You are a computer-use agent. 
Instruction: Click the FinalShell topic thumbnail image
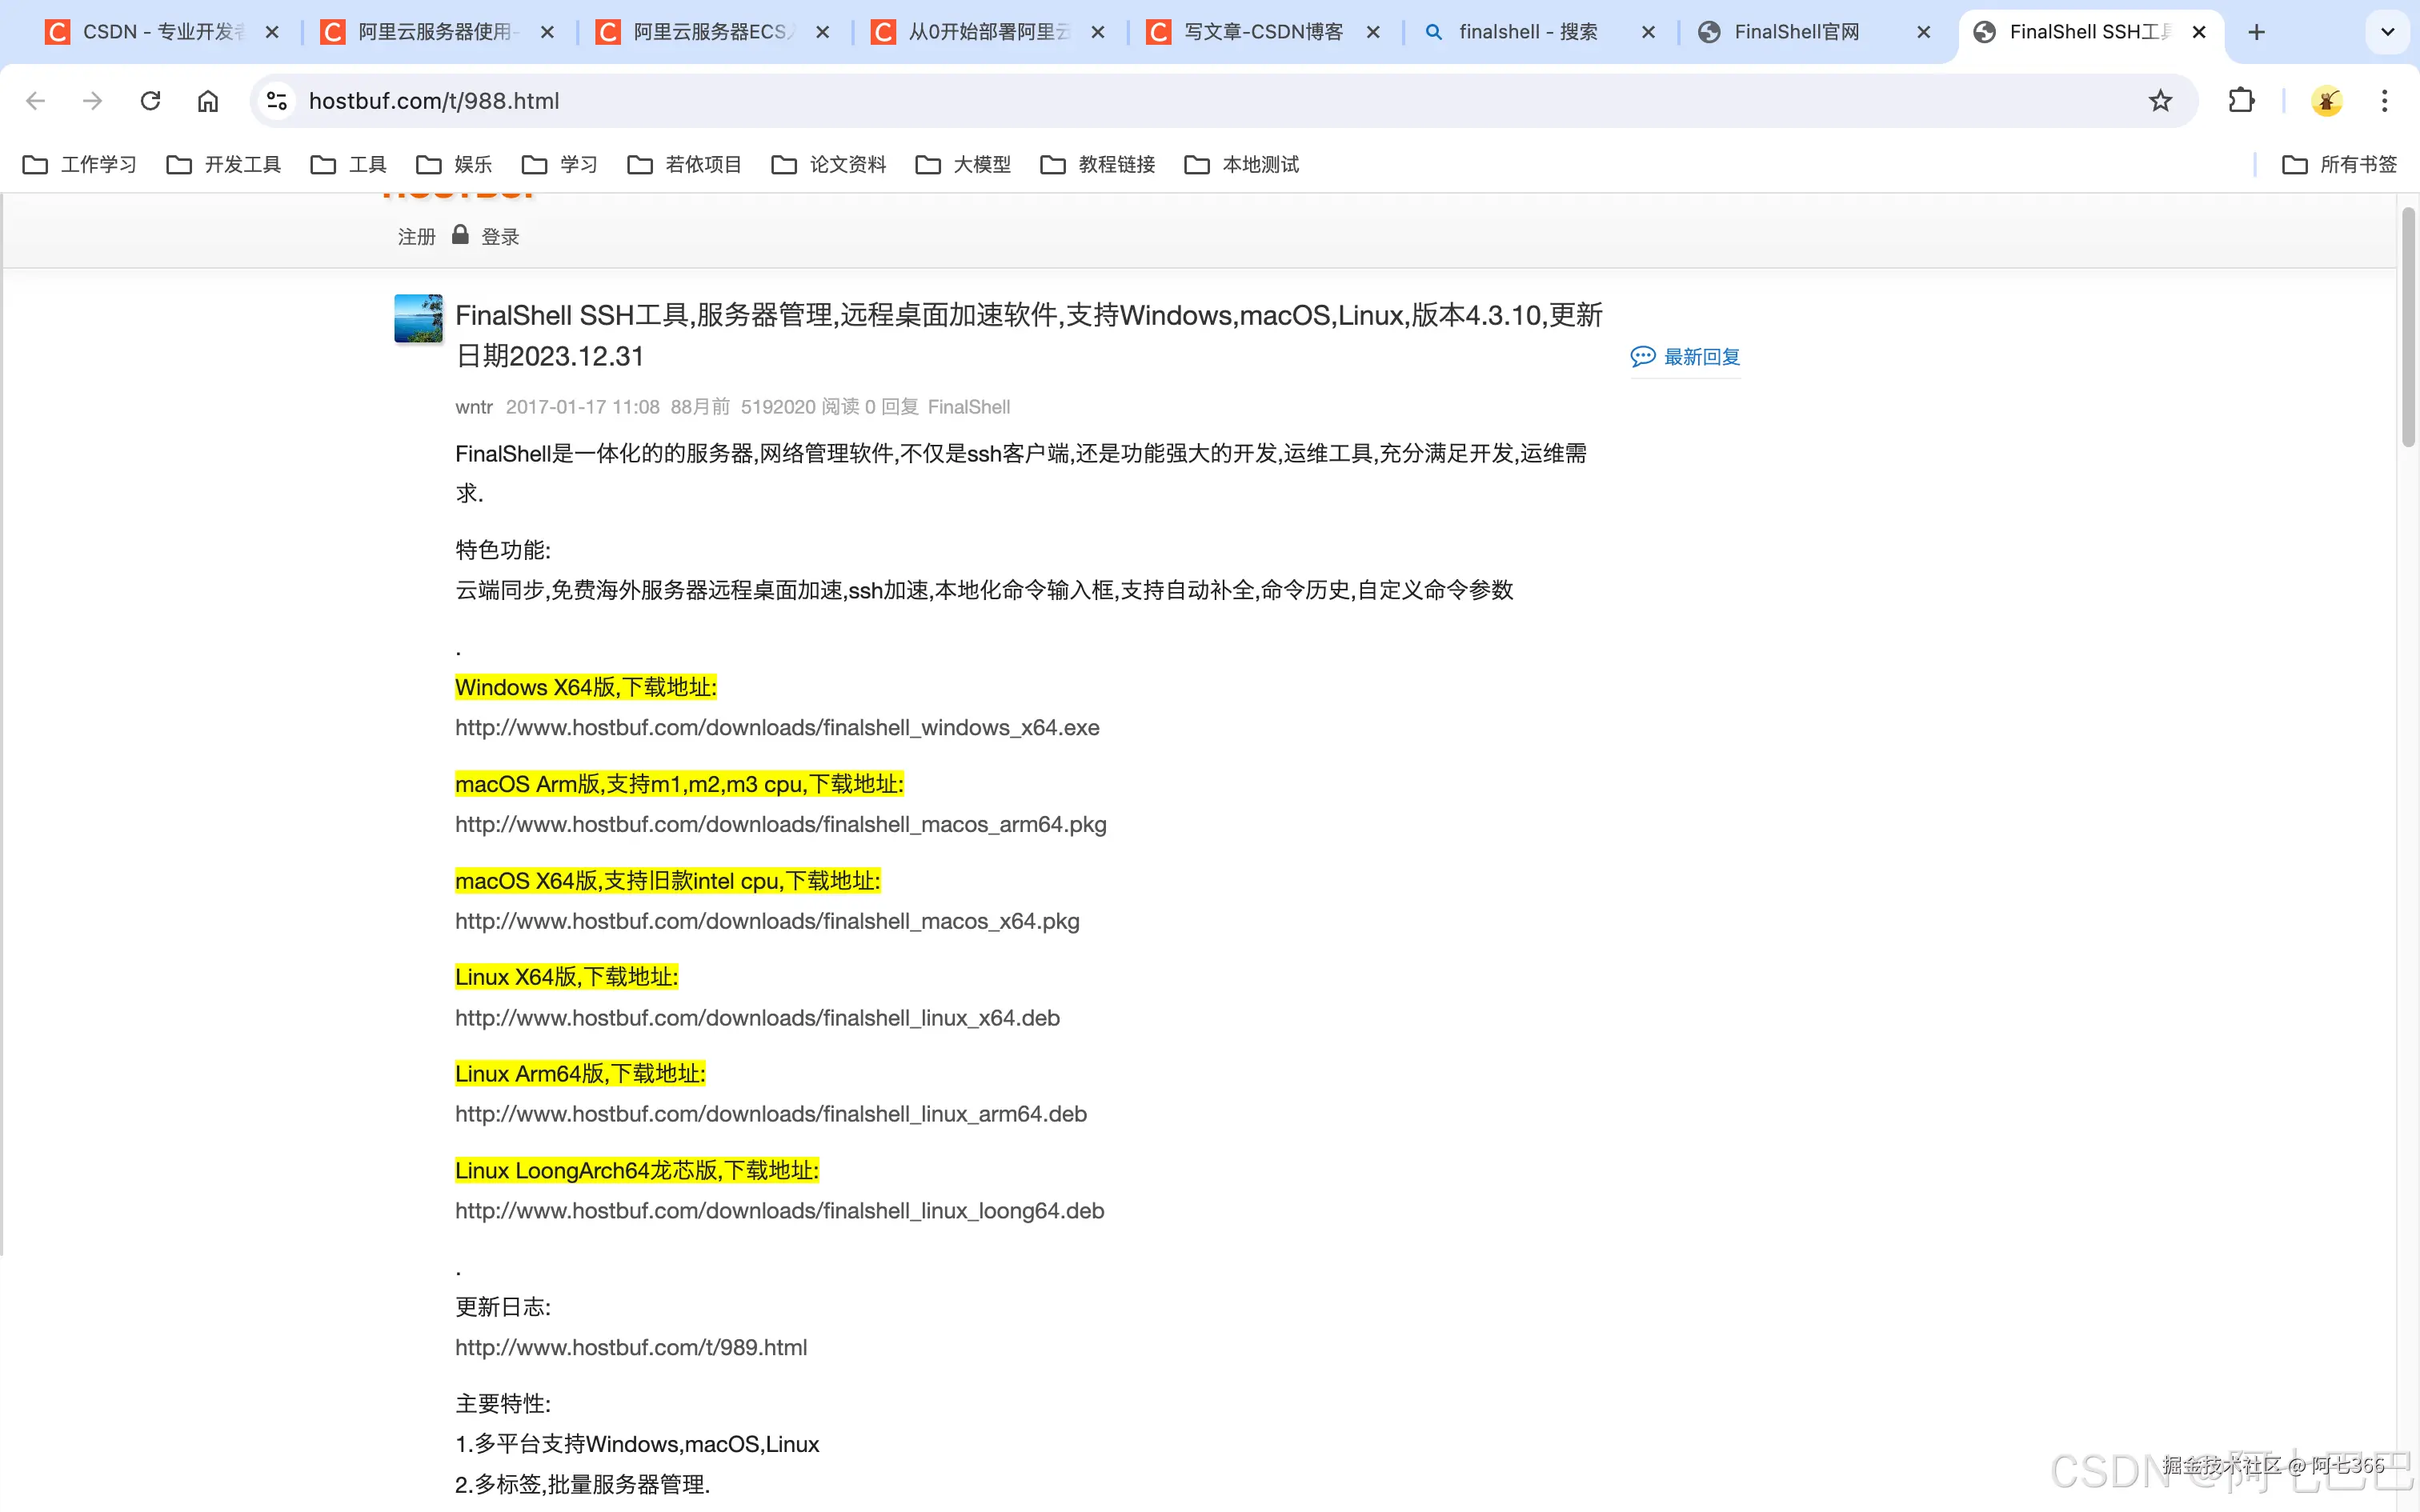pos(417,318)
